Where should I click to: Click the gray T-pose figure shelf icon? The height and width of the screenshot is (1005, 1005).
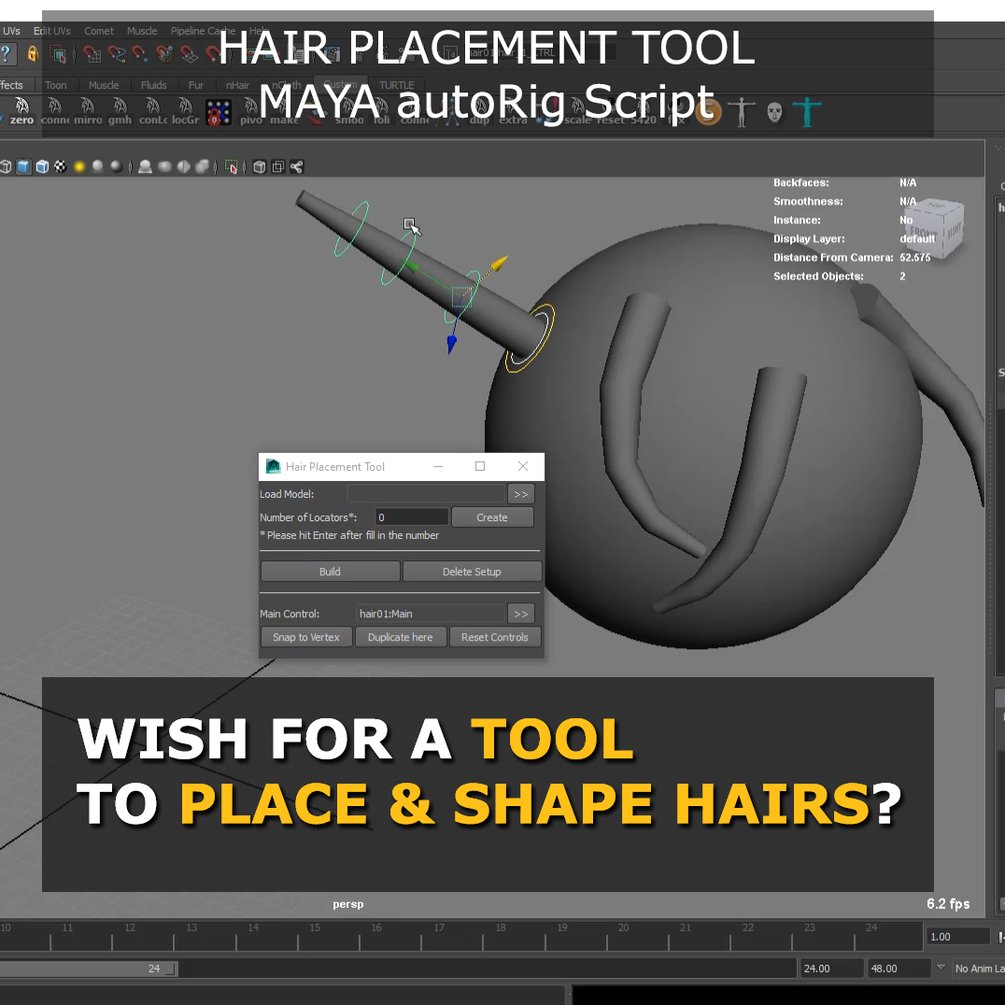(x=742, y=113)
